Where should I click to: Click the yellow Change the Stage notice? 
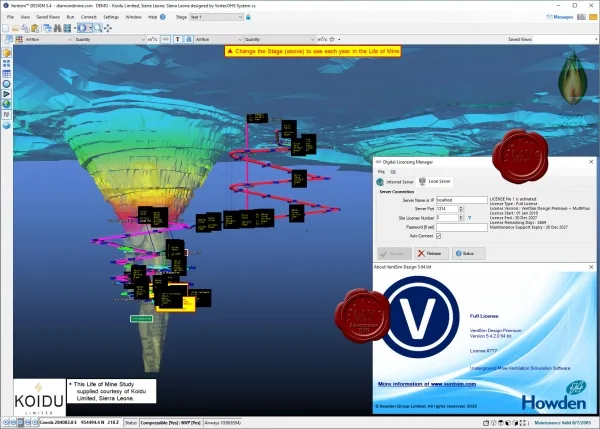pos(313,51)
